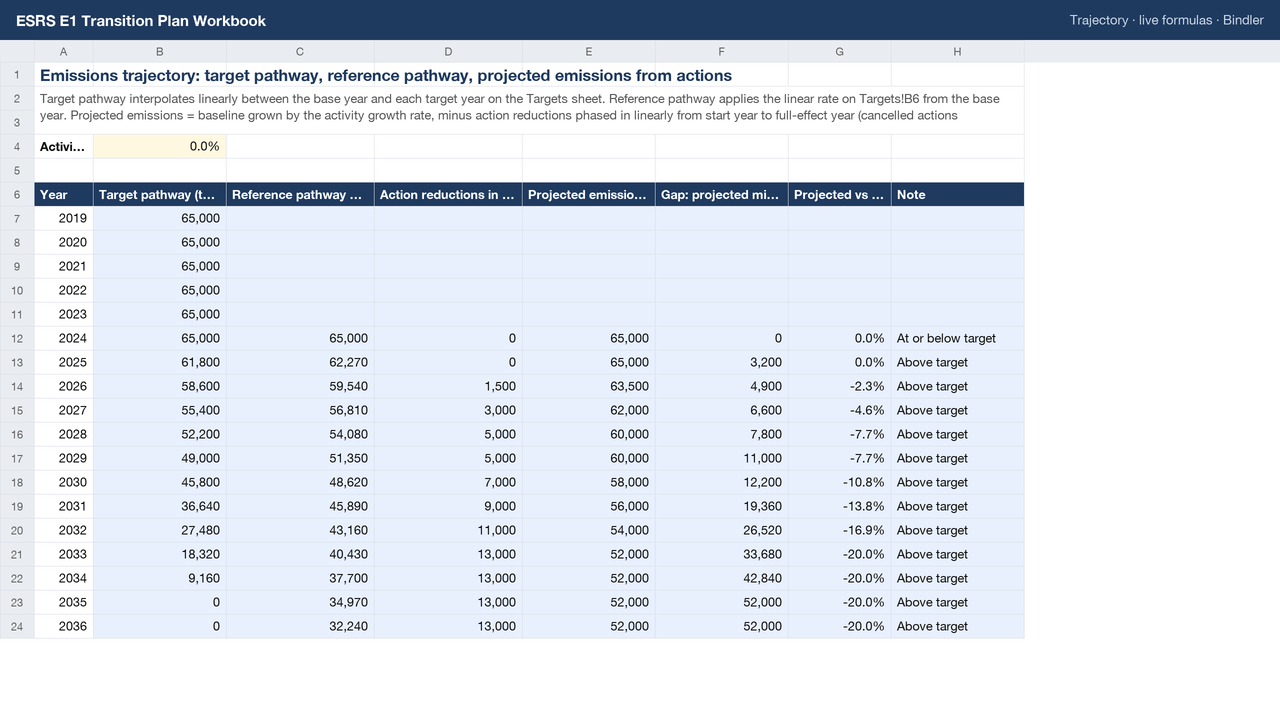Click the 'Note' heading cell

[x=958, y=194]
